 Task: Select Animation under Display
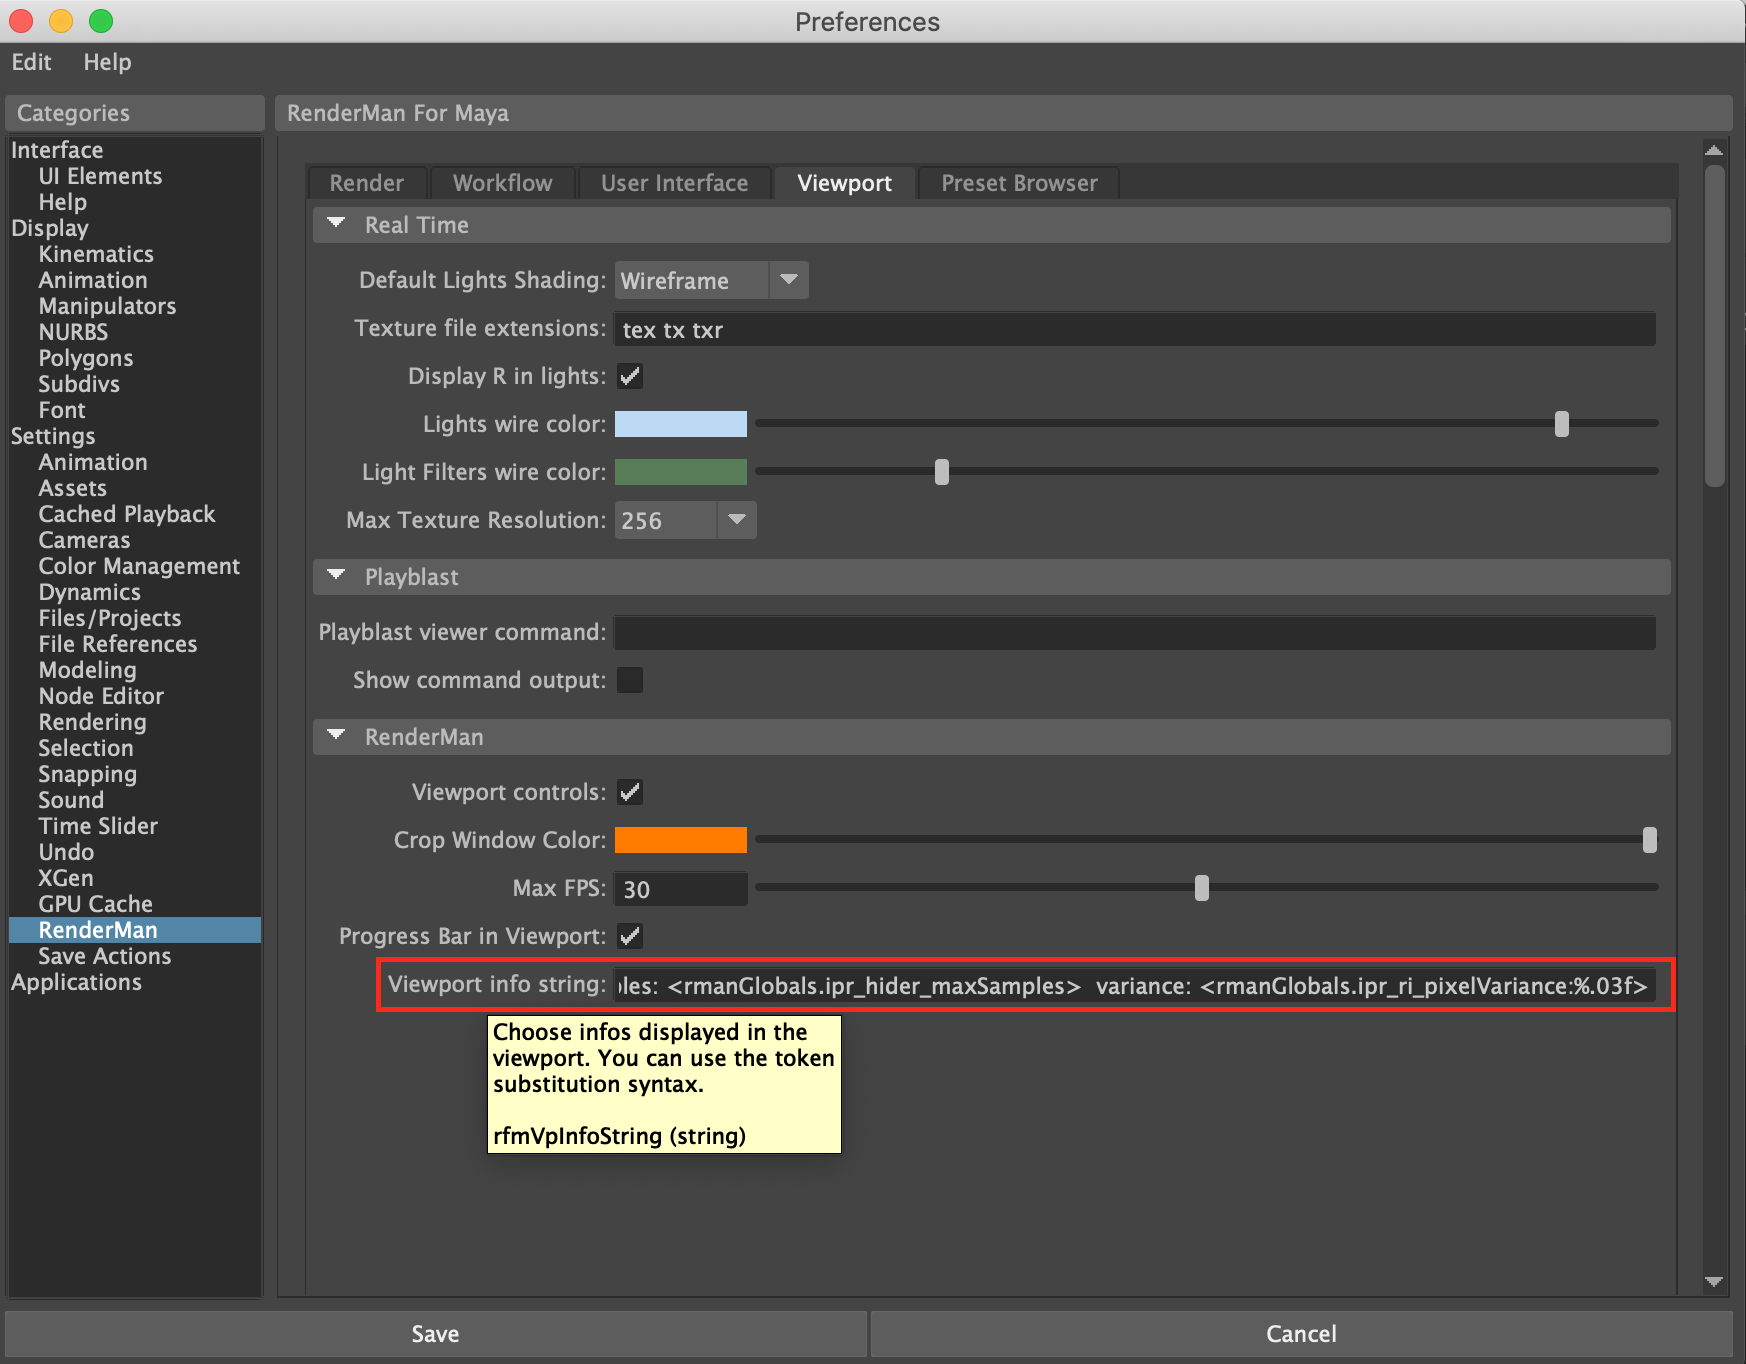(x=93, y=280)
